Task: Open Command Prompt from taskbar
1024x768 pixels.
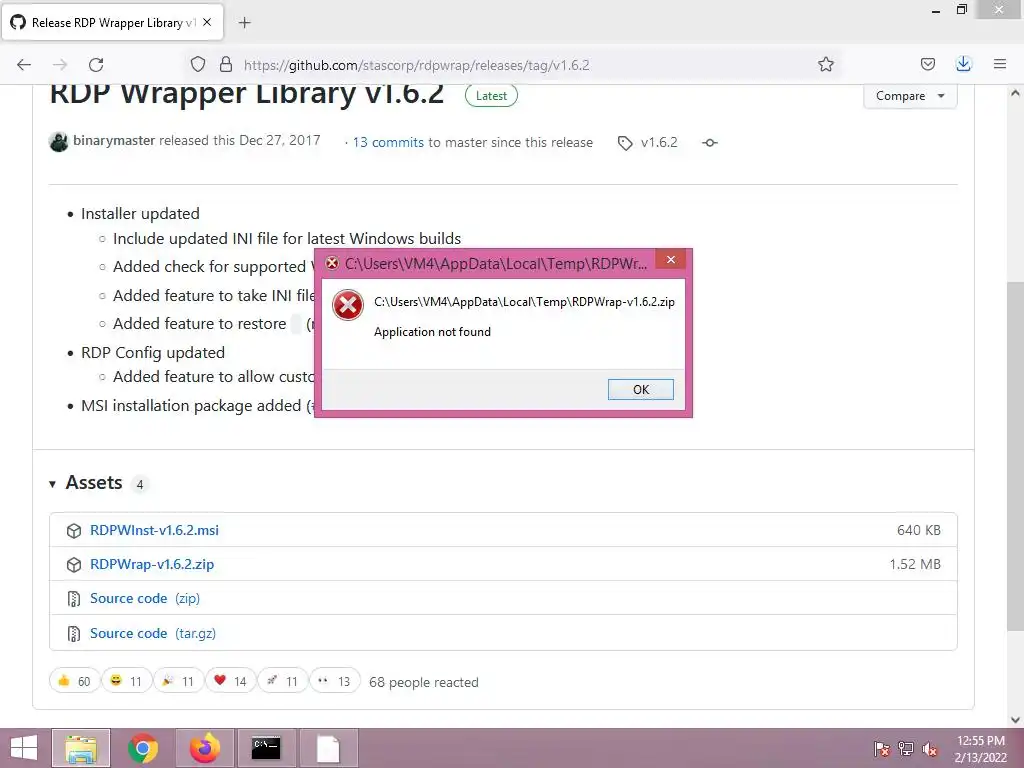Action: 266,748
